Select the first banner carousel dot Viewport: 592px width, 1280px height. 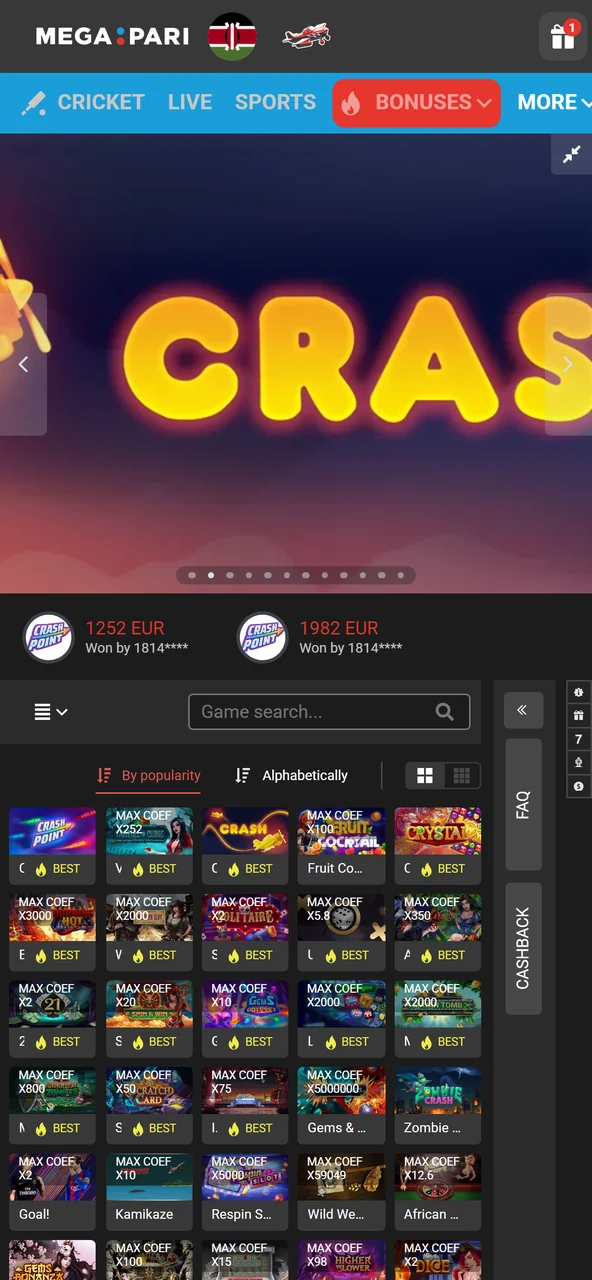point(191,575)
